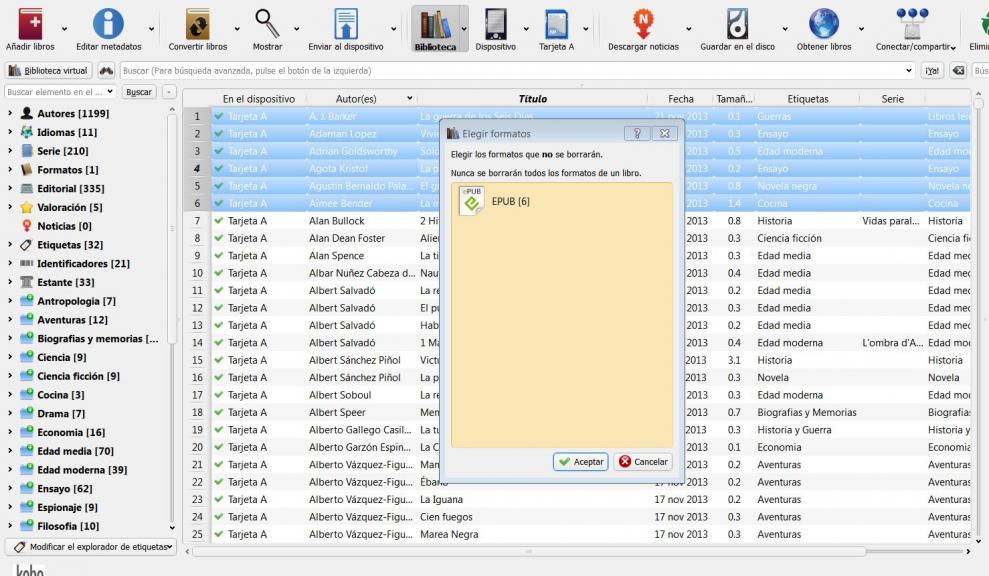Open Editar metadatos dropdown arrow

tap(151, 29)
